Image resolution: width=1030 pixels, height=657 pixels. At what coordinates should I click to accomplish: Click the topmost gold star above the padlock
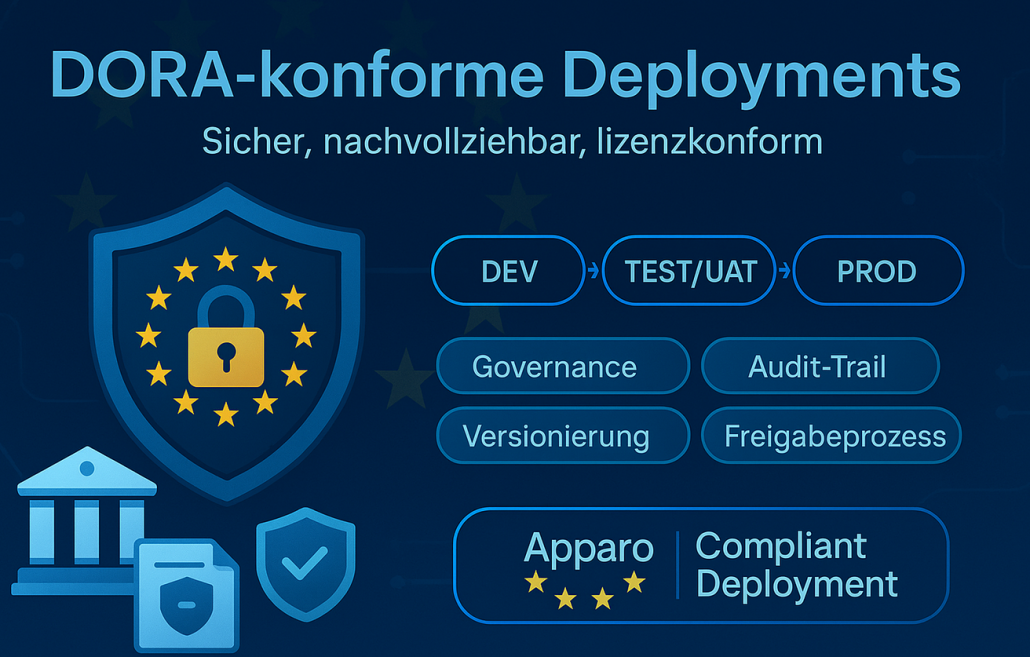coord(226,260)
